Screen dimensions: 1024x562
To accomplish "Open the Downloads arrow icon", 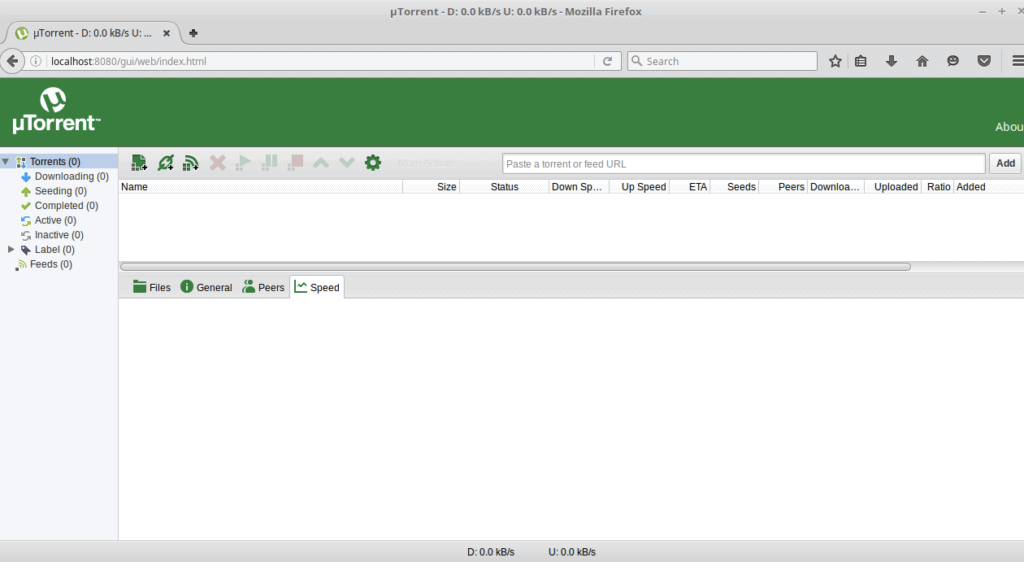I will coord(891,61).
